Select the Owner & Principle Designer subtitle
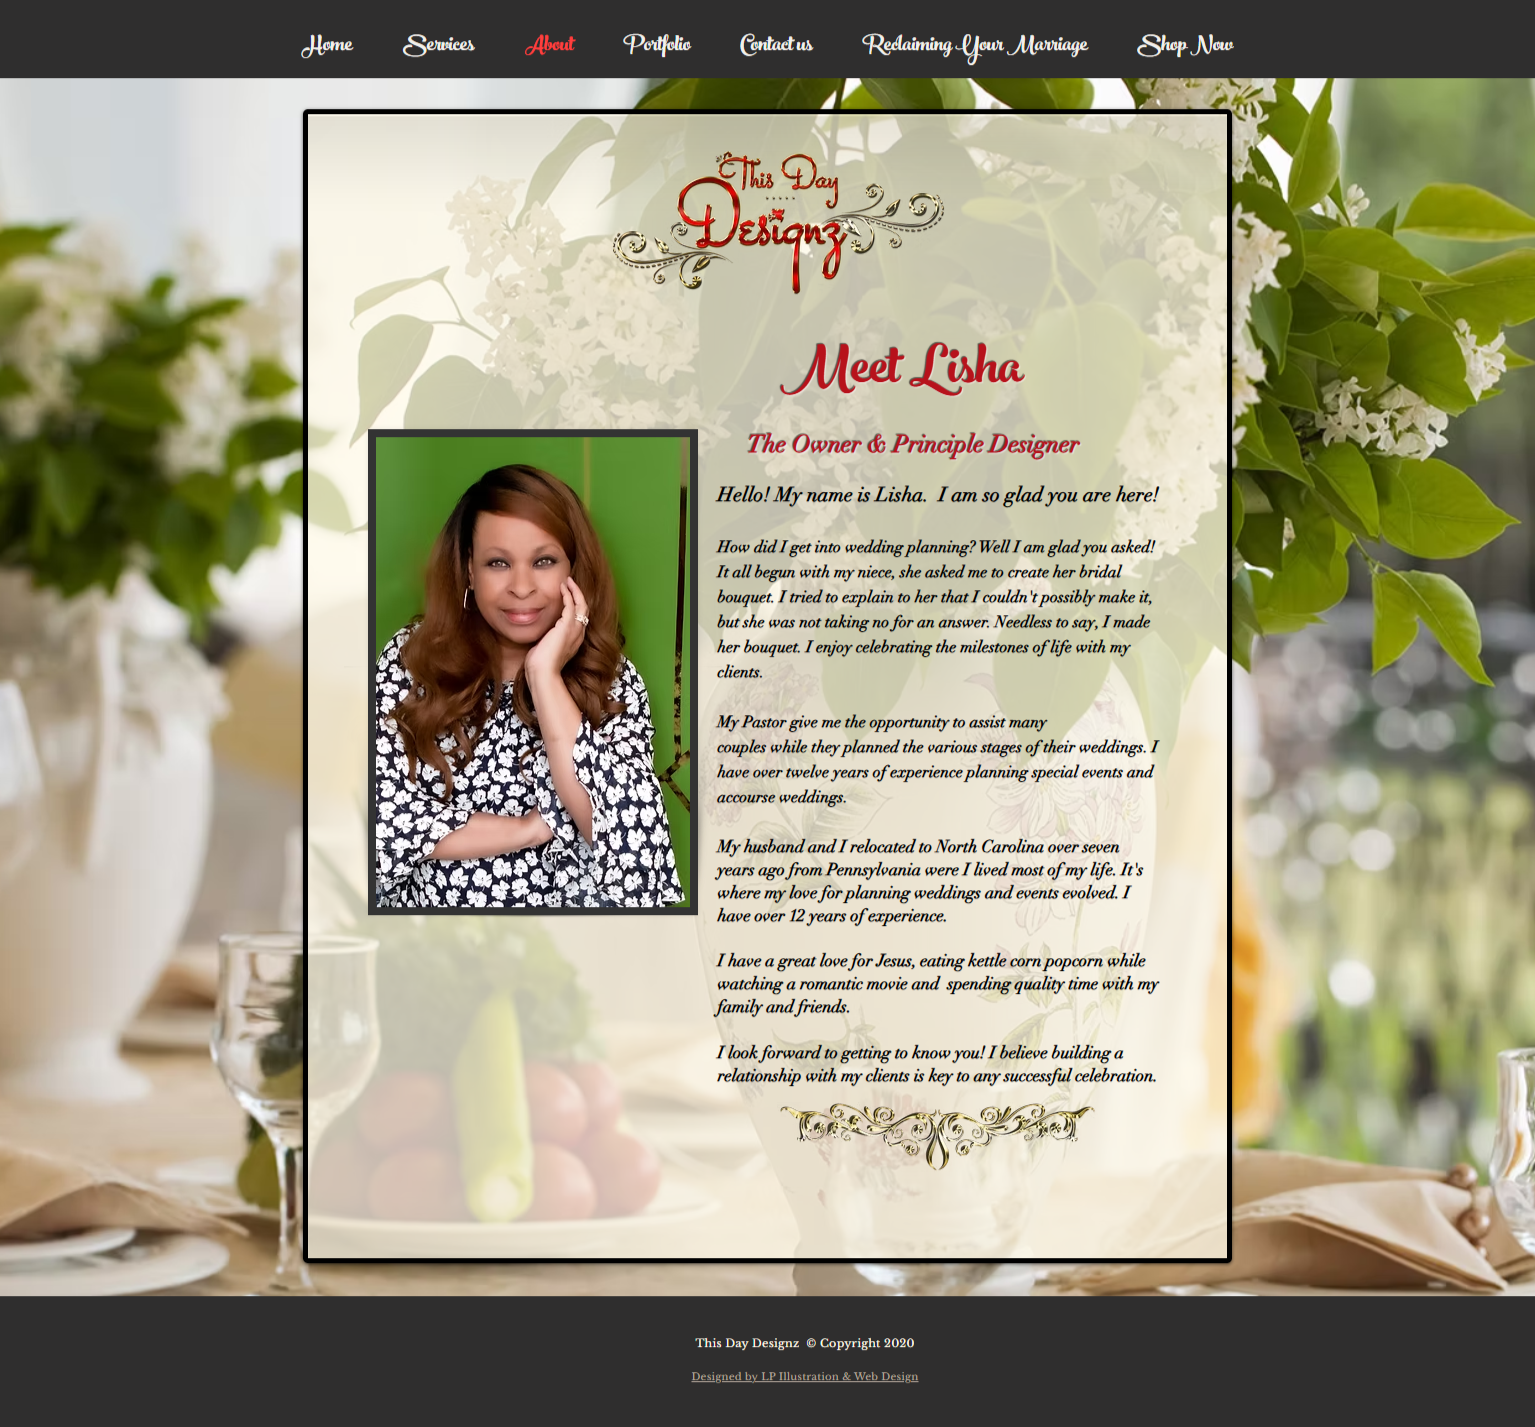 [x=915, y=444]
